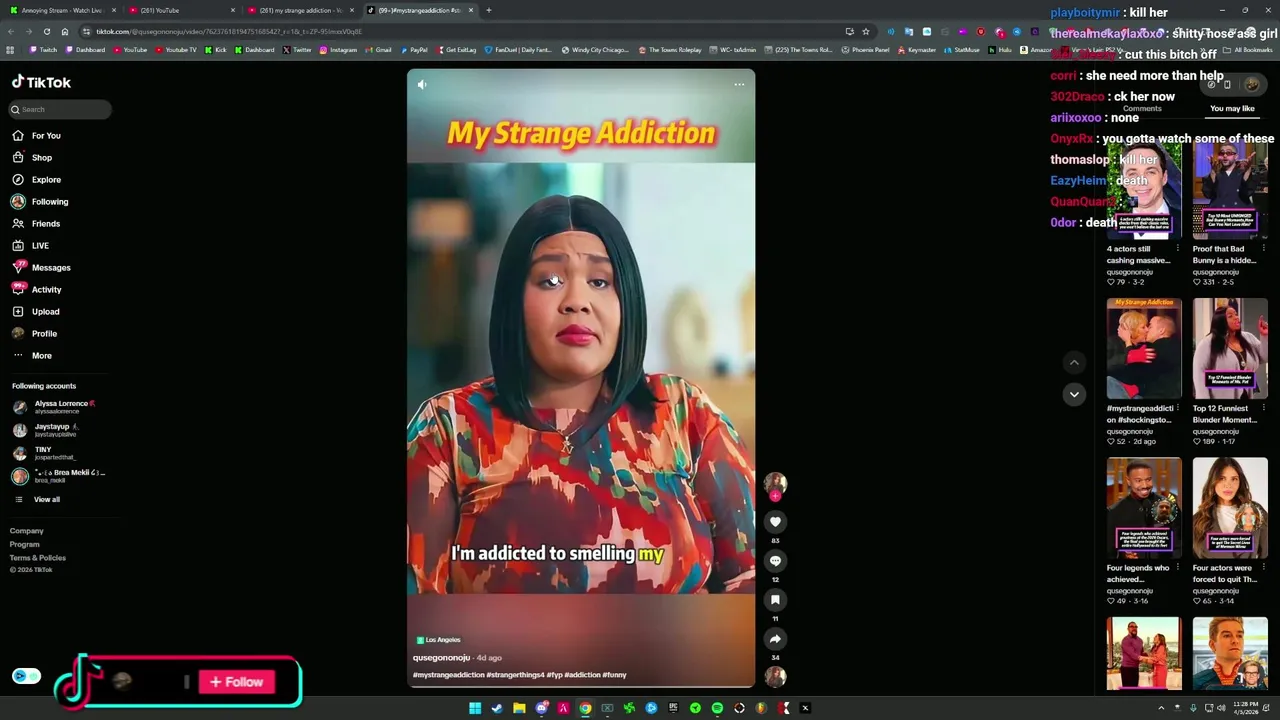Share the video with arrow icon

775,639
